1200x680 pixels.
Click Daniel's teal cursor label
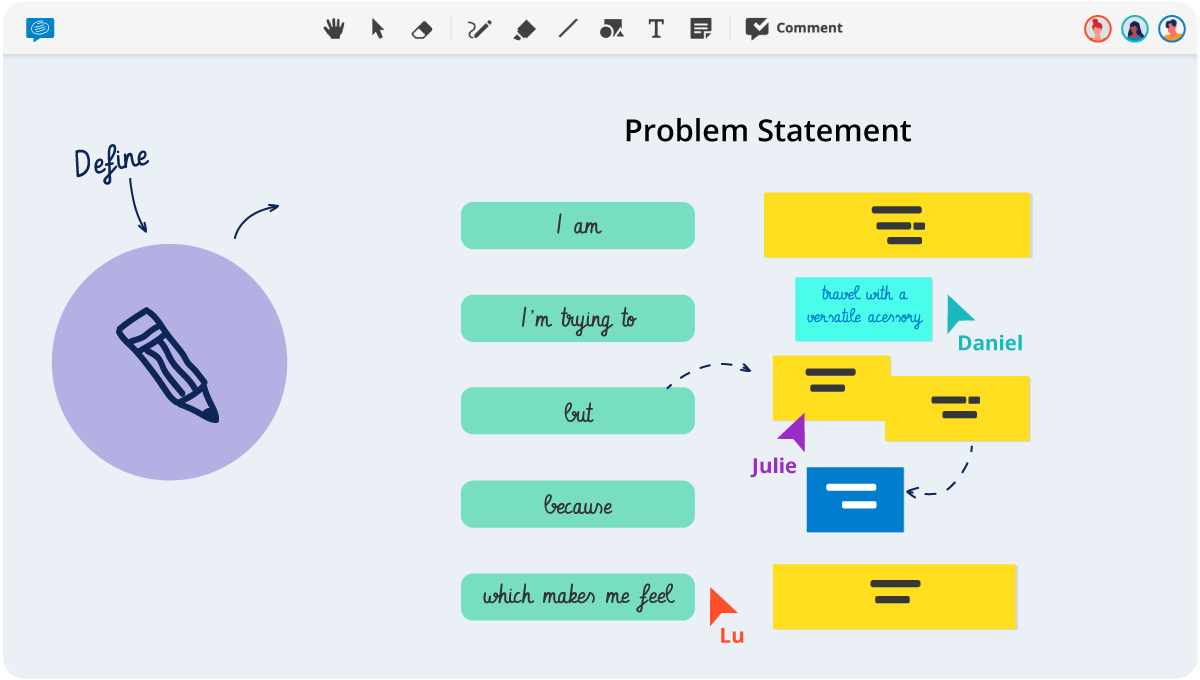click(990, 343)
